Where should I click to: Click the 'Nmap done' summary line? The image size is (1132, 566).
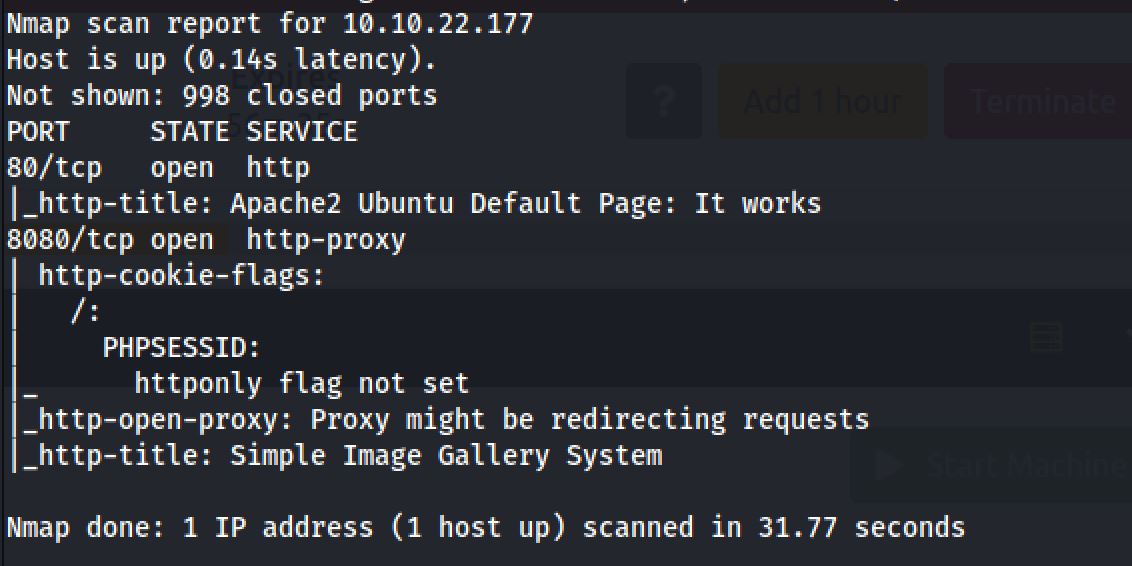pos(486,528)
